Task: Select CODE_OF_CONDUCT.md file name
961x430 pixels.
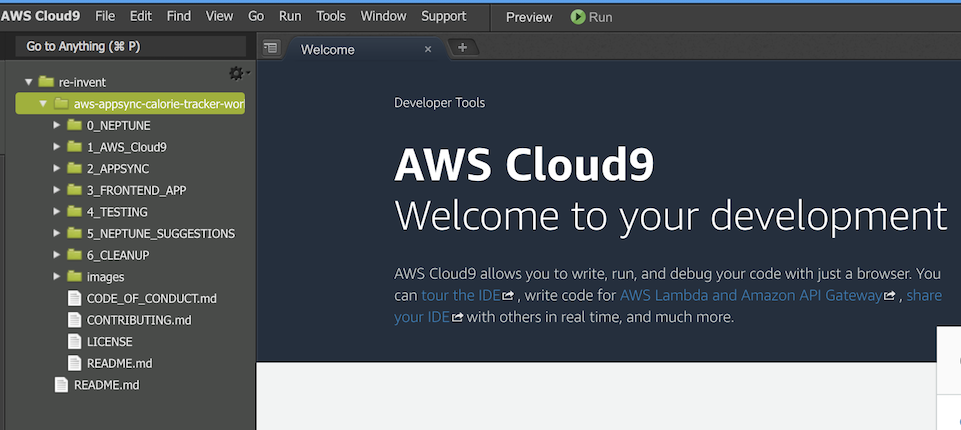Action: 151,299
